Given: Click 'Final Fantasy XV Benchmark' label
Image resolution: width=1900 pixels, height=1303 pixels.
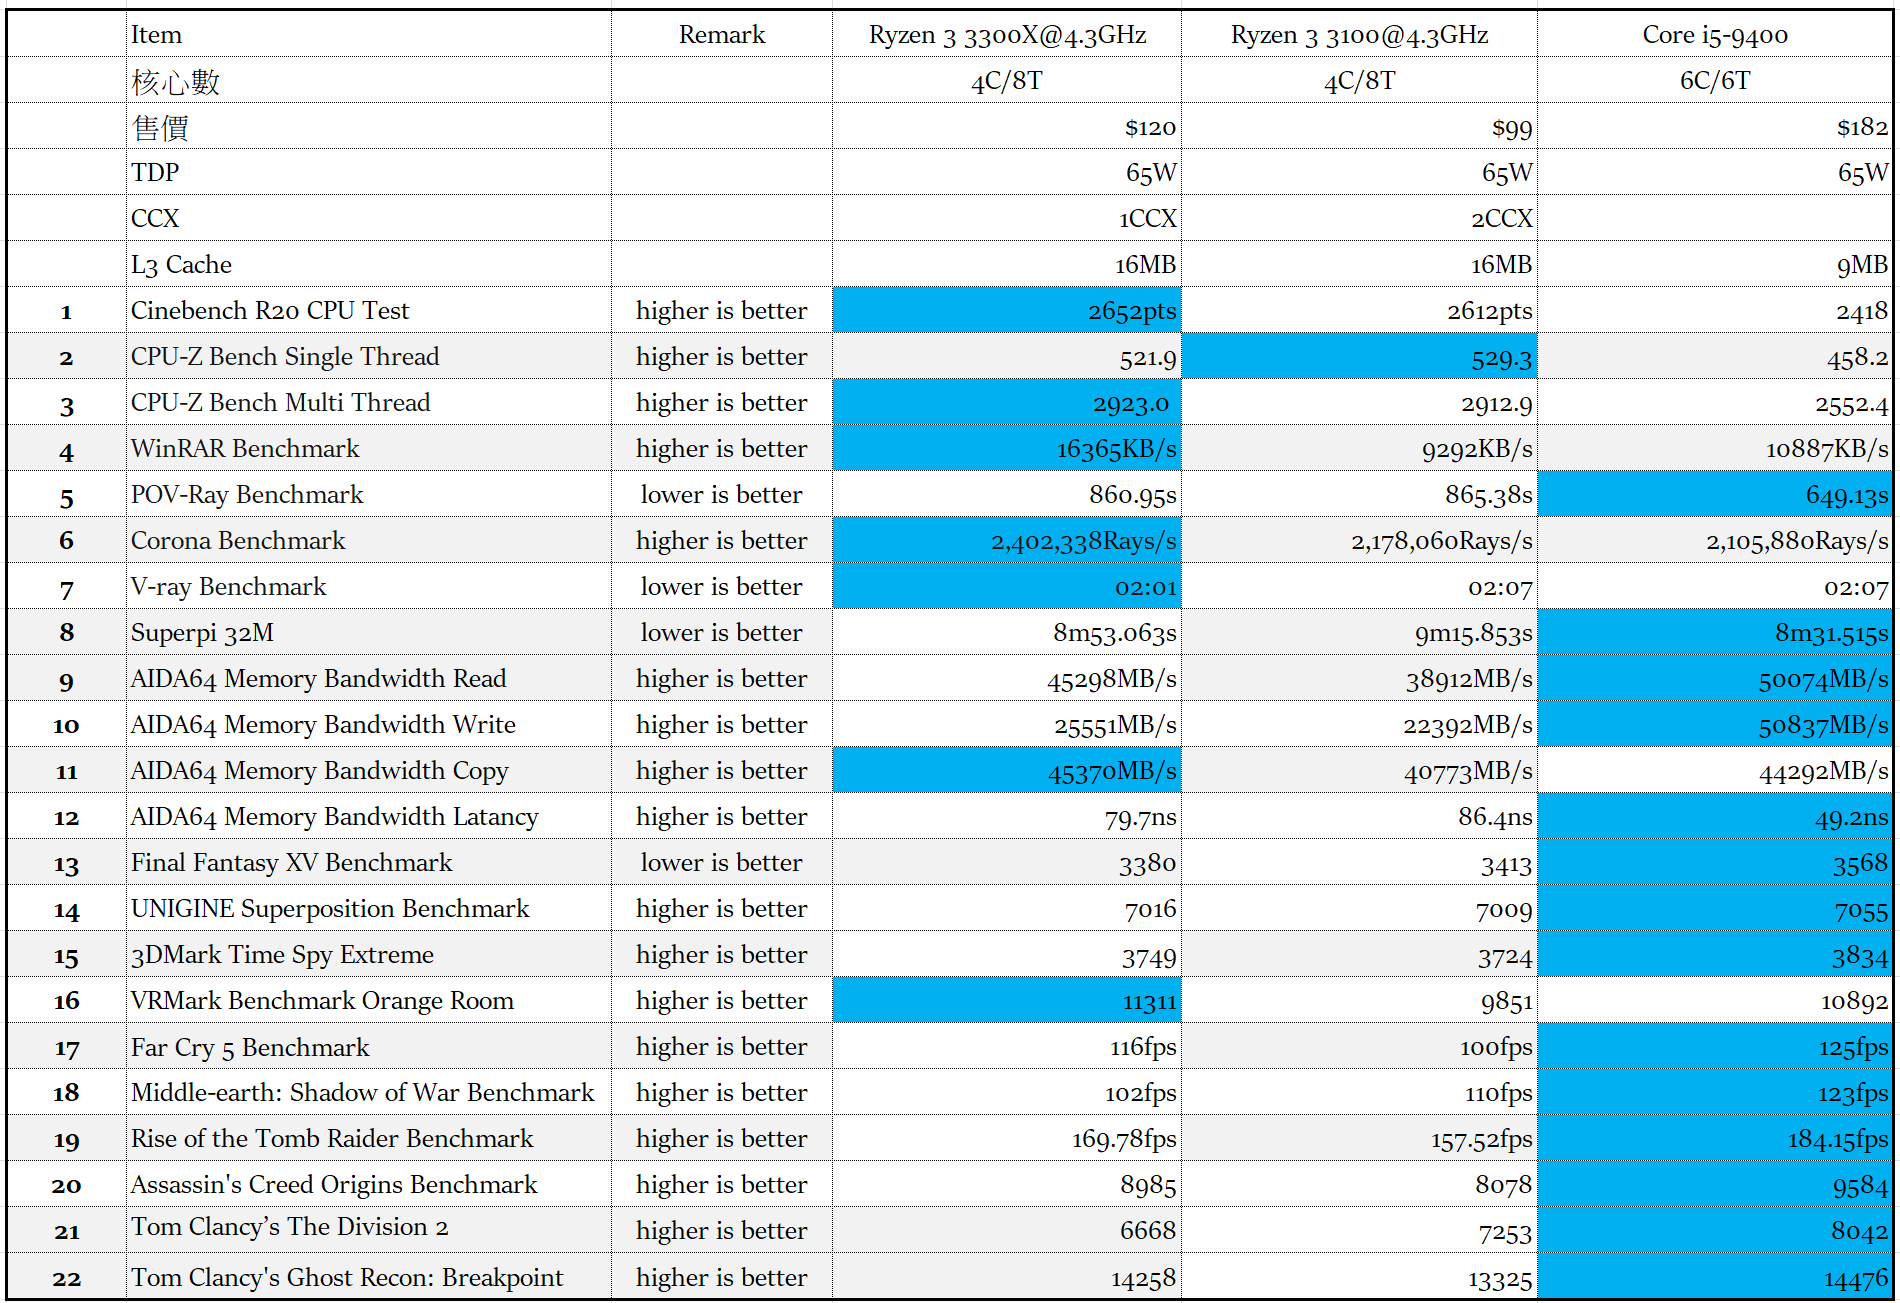Looking at the screenshot, I should pyautogui.click(x=369, y=862).
